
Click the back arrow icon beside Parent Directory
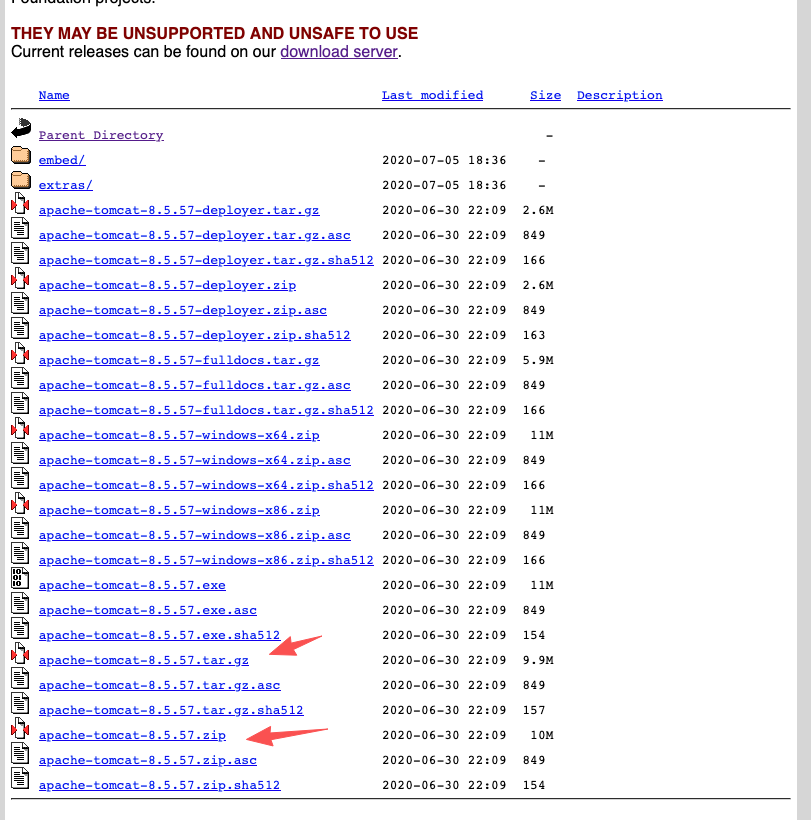click(x=21, y=128)
